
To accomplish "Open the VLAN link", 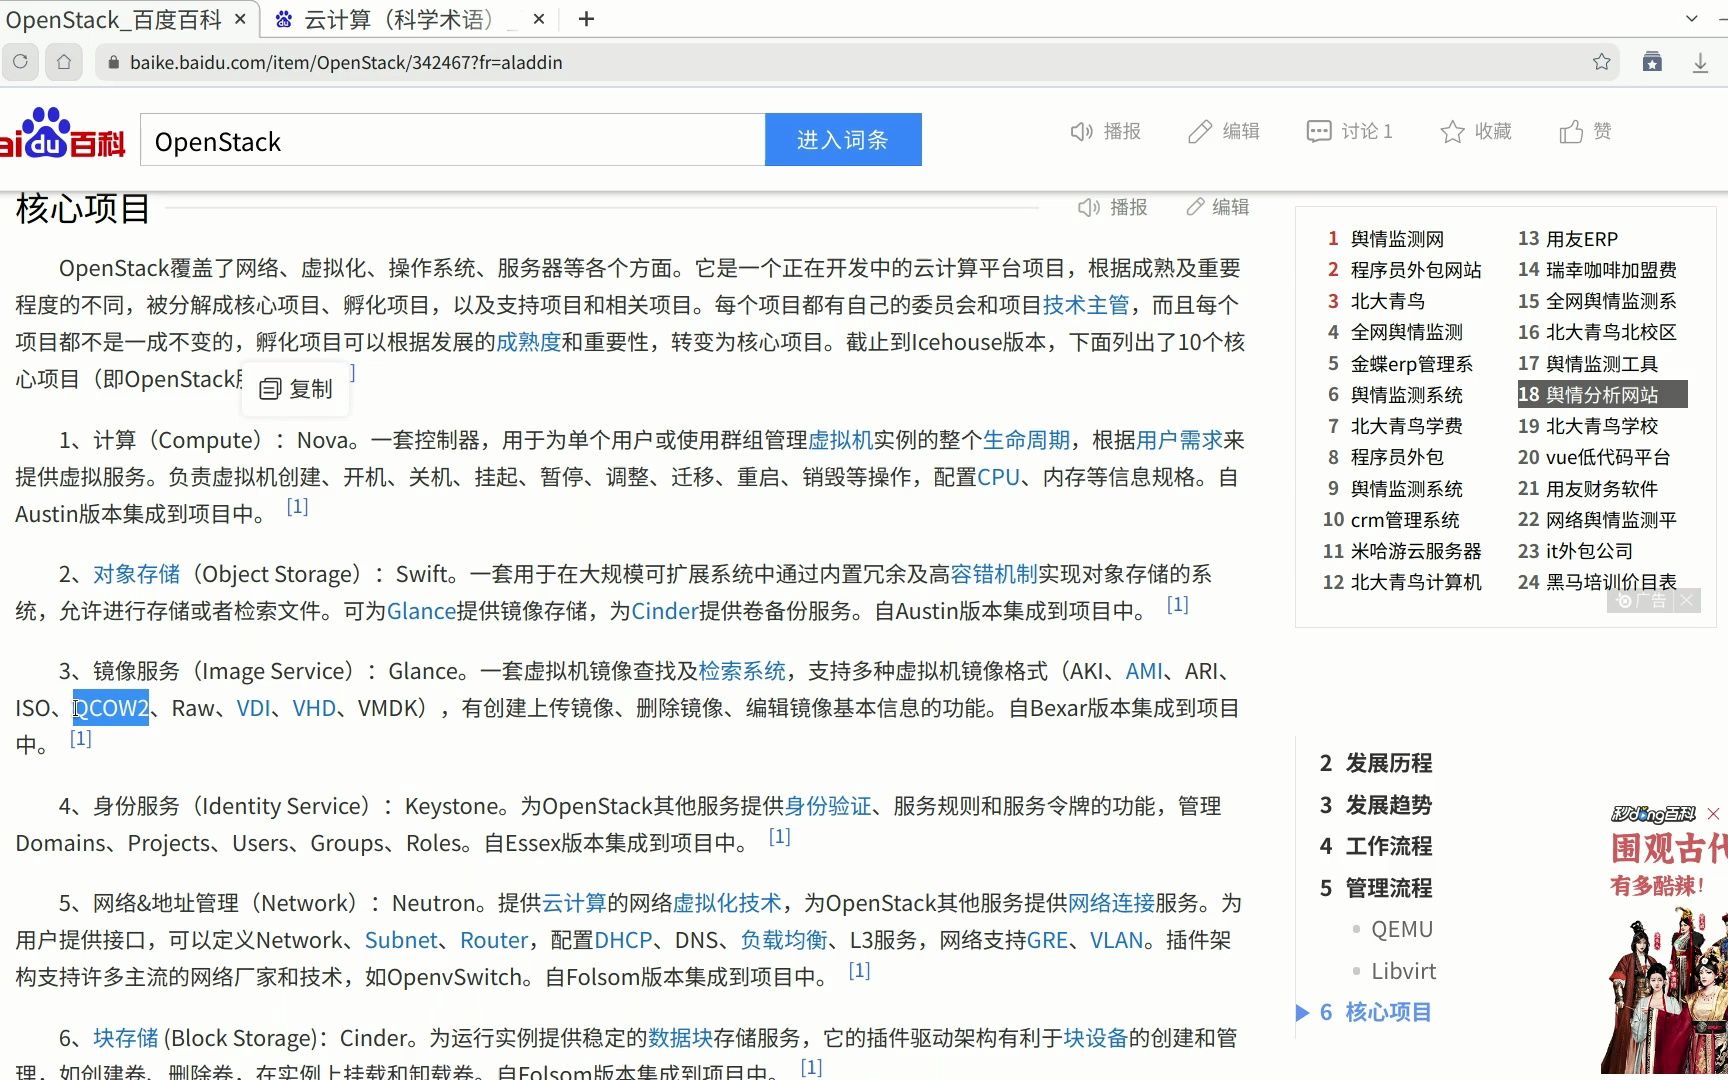I will (x=1116, y=940).
